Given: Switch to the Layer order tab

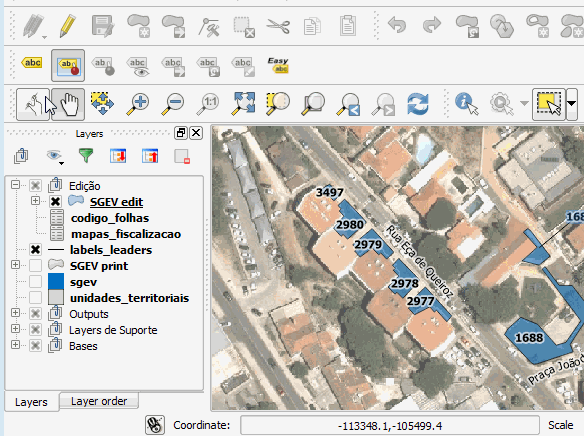Looking at the screenshot, I should 99,401.
